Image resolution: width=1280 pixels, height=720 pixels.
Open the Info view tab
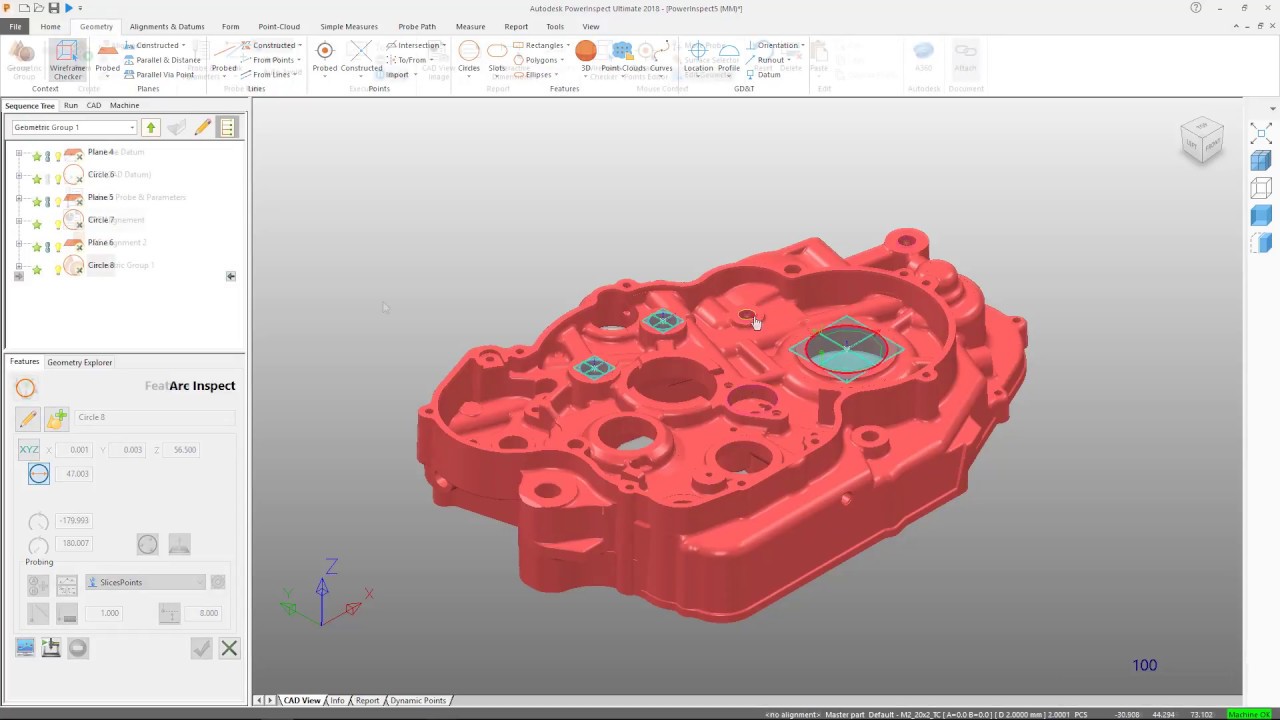coord(337,700)
